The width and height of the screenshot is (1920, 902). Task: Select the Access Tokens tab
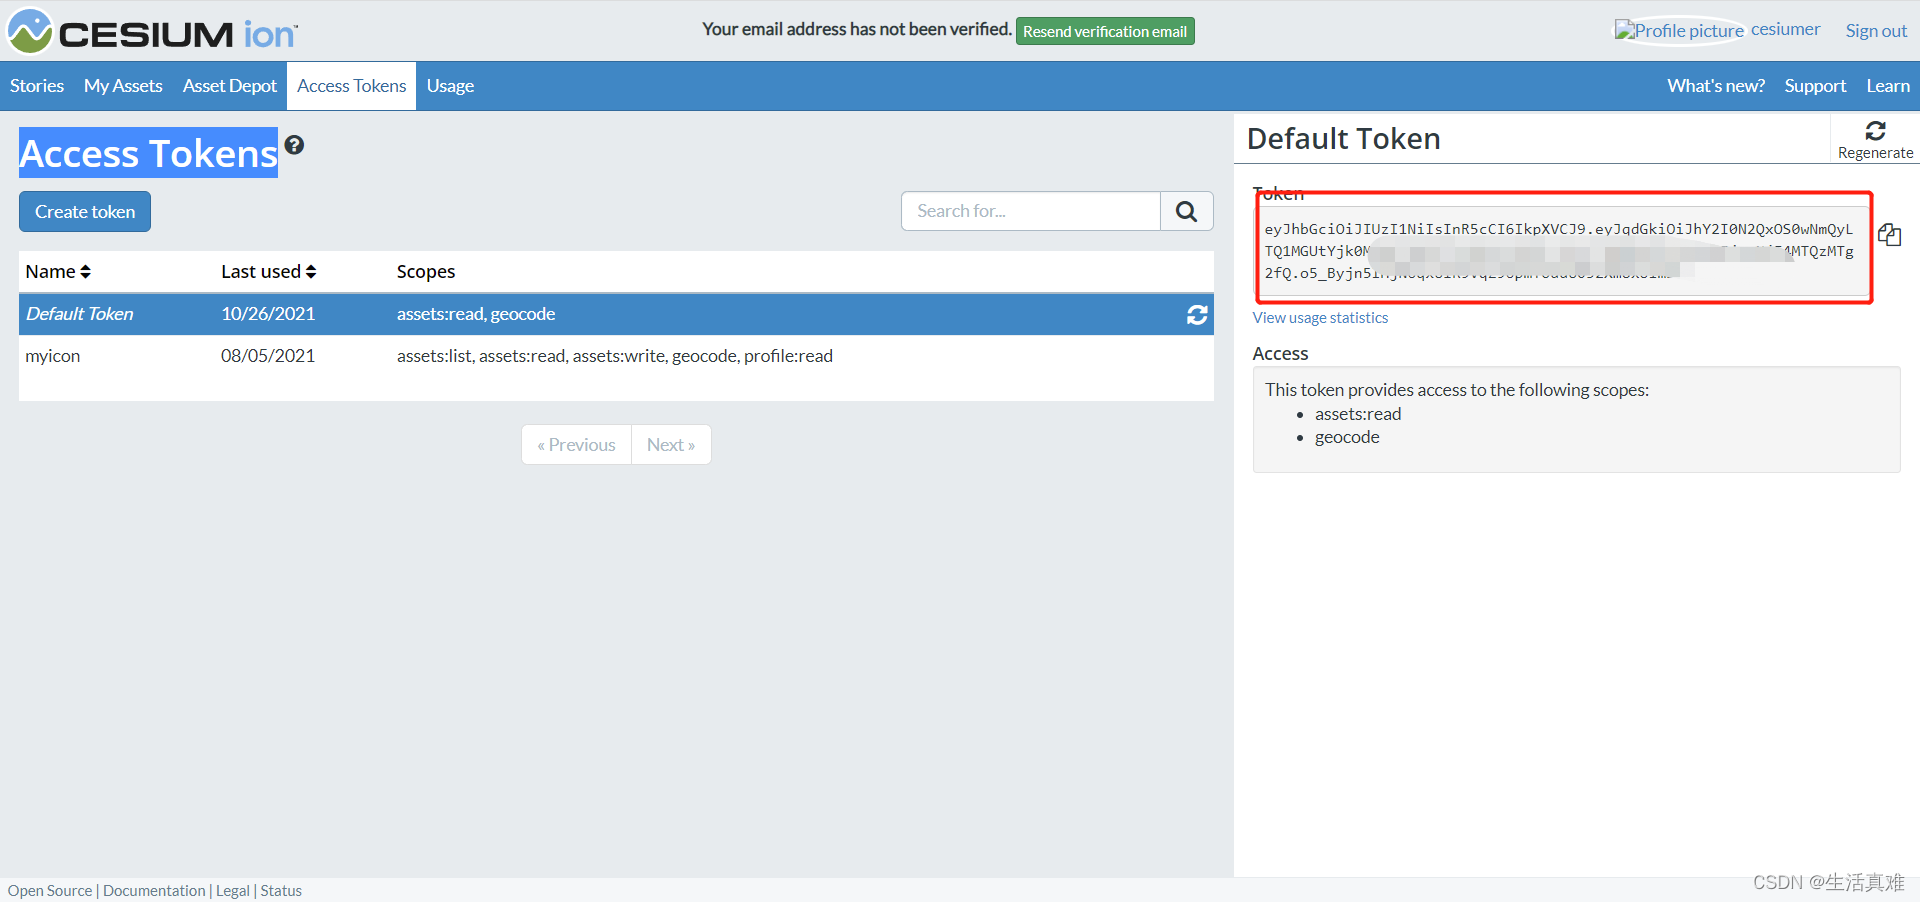352,86
